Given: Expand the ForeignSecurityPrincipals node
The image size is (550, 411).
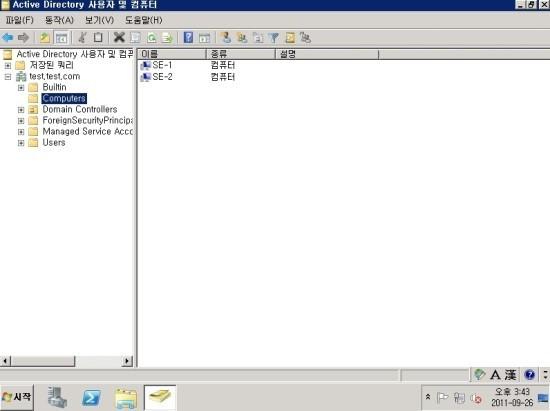Looking at the screenshot, I should [x=21, y=121].
